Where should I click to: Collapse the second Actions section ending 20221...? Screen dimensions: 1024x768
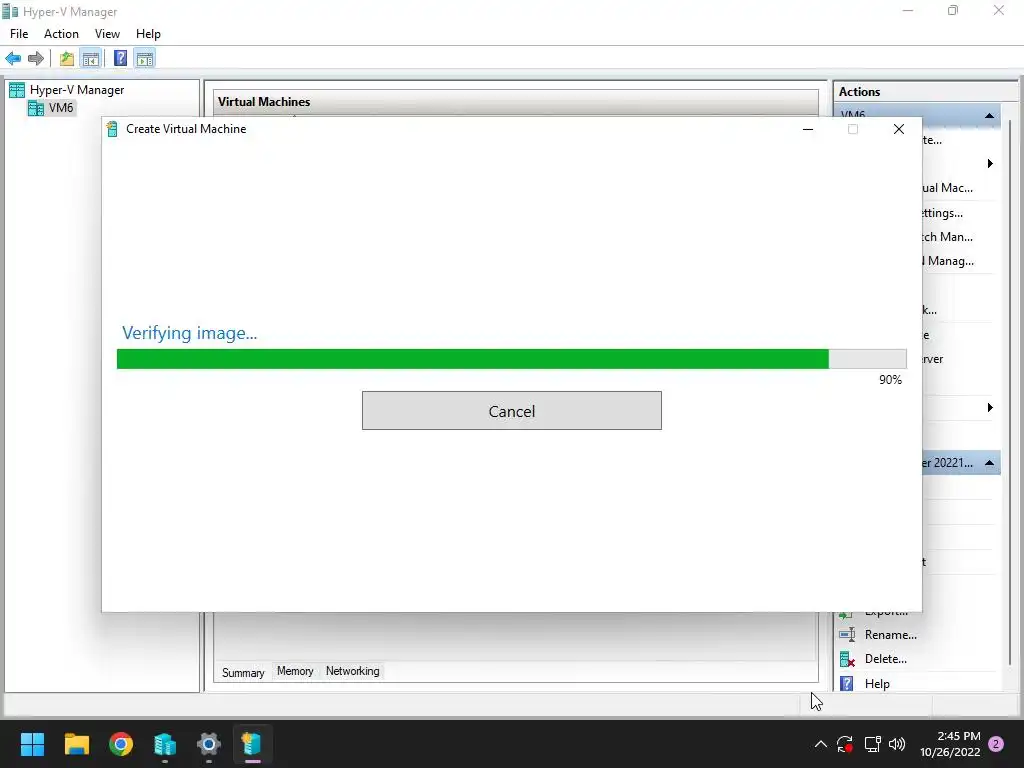989,463
